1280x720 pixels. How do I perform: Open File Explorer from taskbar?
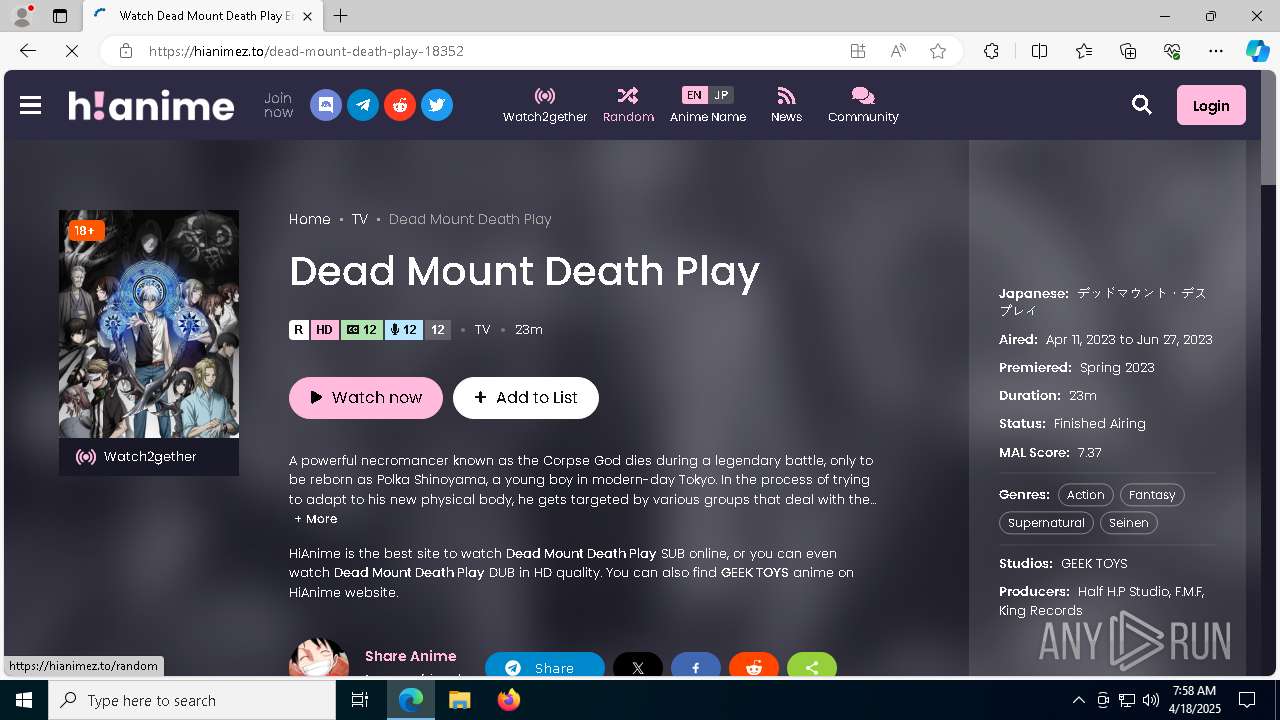point(460,700)
